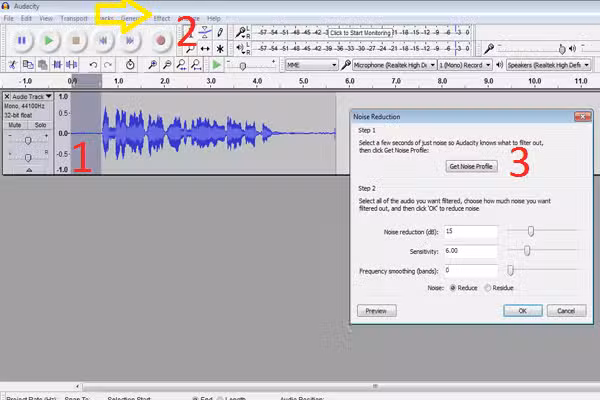The image size is (600, 400).
Task: Select the Multi-tool asterisk icon
Action: (220, 48)
